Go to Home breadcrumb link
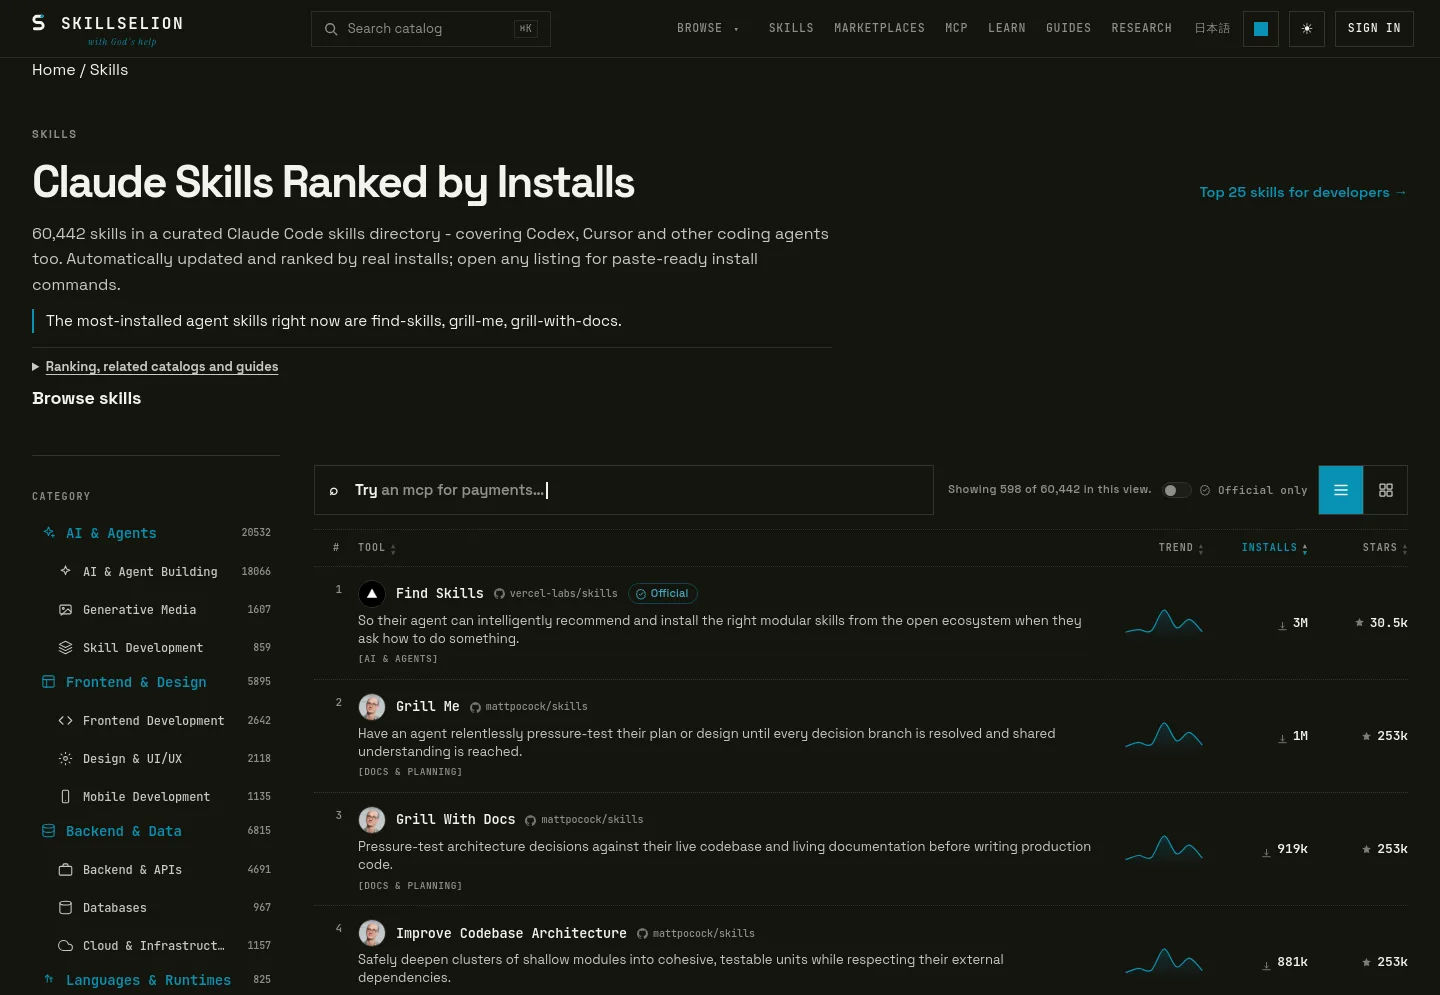The width and height of the screenshot is (1440, 995). click(x=54, y=70)
